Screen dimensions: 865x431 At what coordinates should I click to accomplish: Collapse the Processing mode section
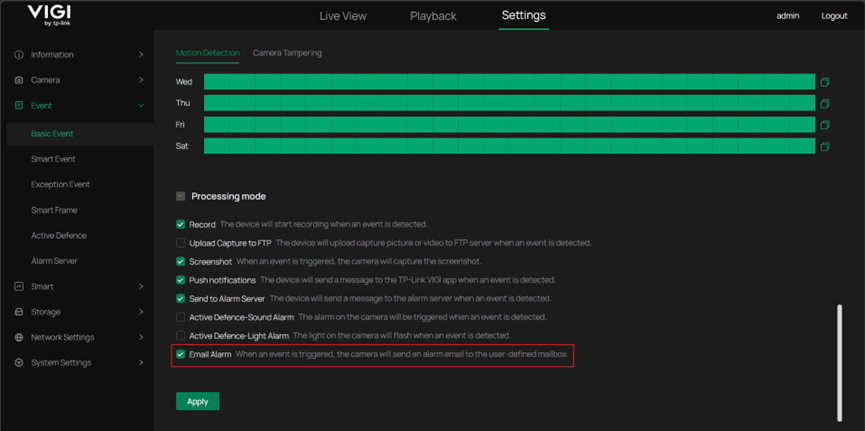pos(181,197)
